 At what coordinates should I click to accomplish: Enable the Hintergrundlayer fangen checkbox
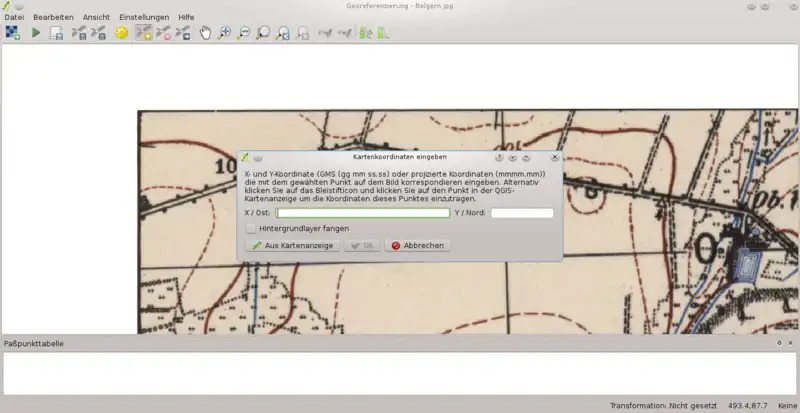251,229
